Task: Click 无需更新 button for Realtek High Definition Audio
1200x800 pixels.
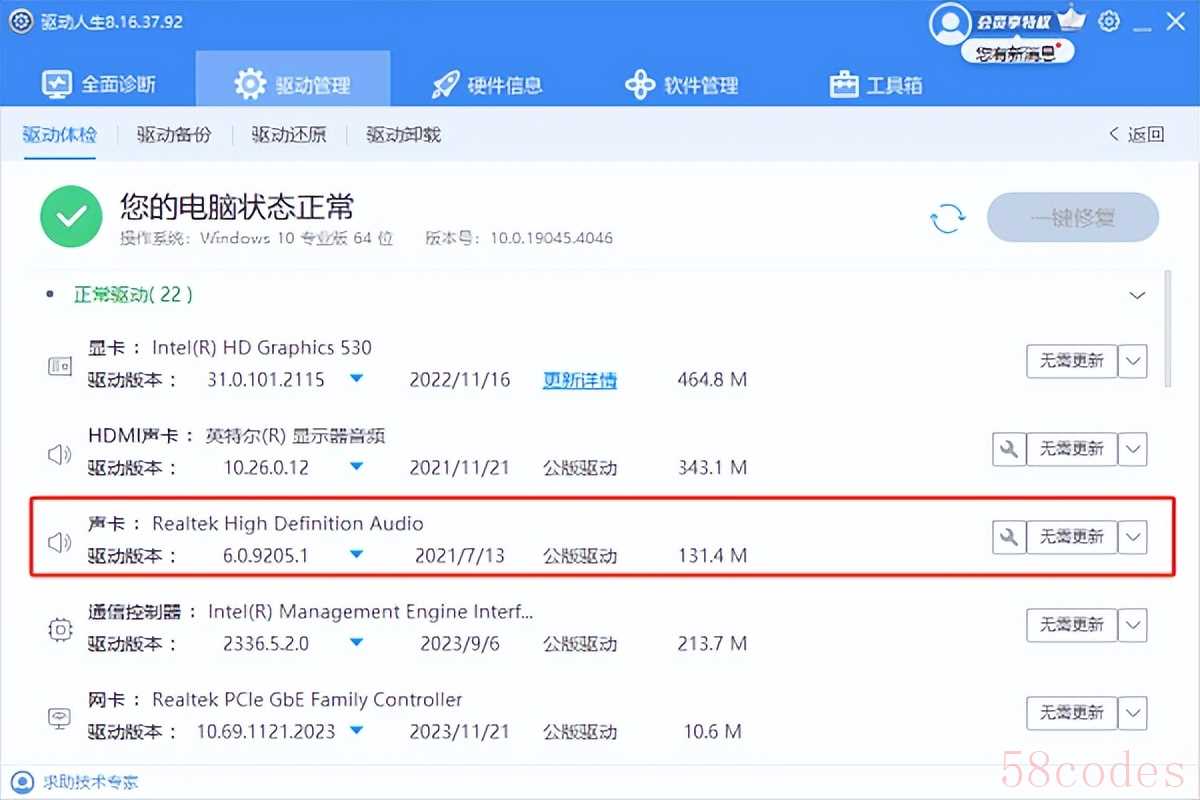Action: coord(1072,537)
